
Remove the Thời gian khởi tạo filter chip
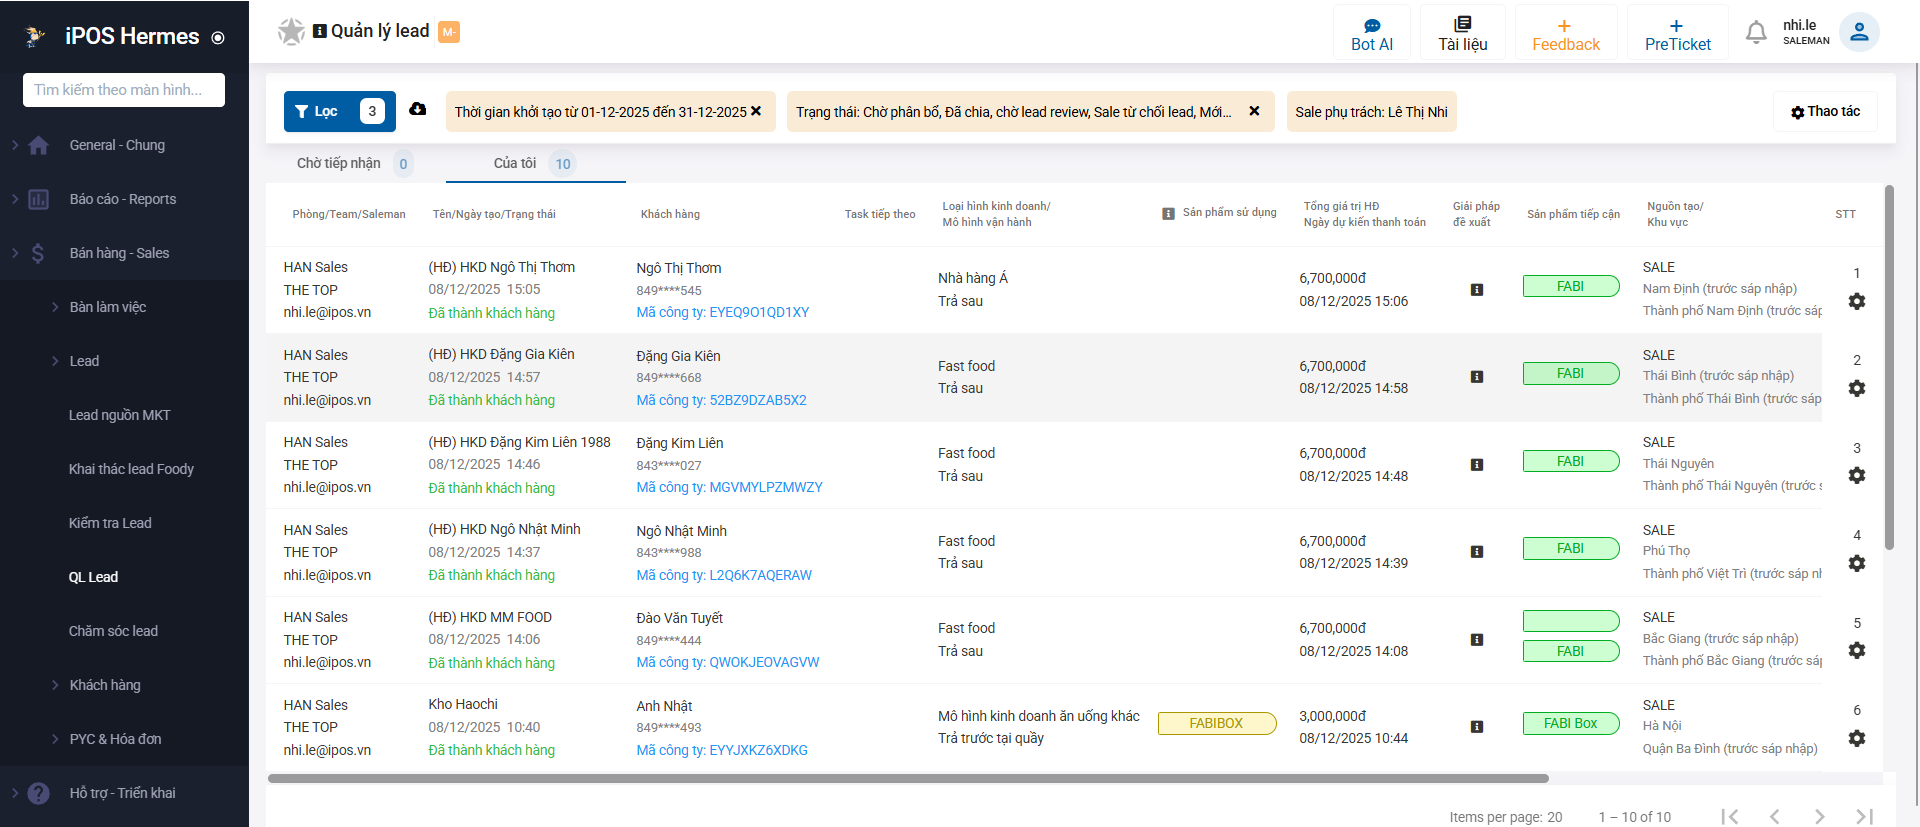tap(756, 111)
